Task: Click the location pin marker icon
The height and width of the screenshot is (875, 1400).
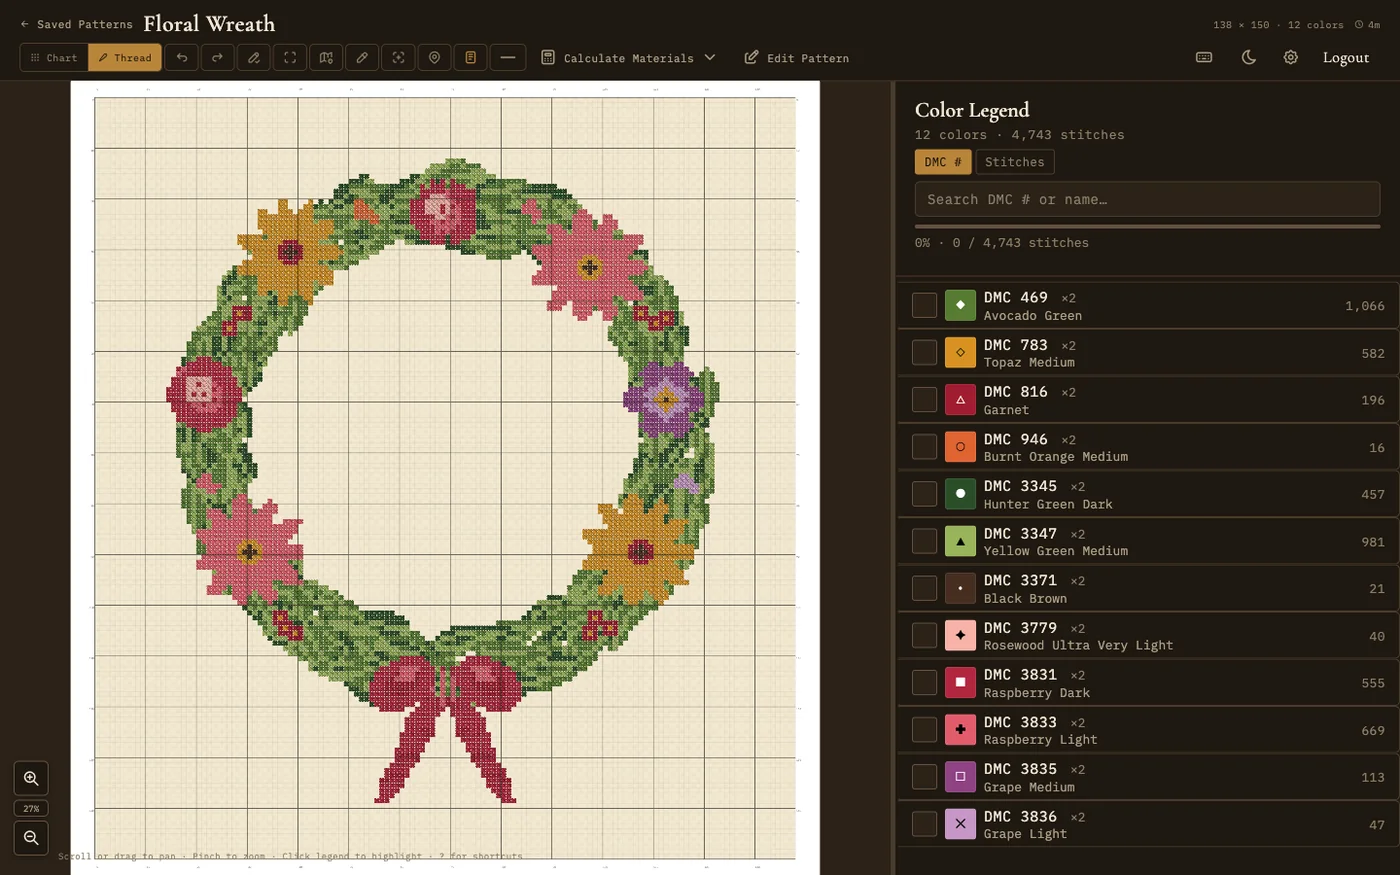Action: tap(434, 58)
